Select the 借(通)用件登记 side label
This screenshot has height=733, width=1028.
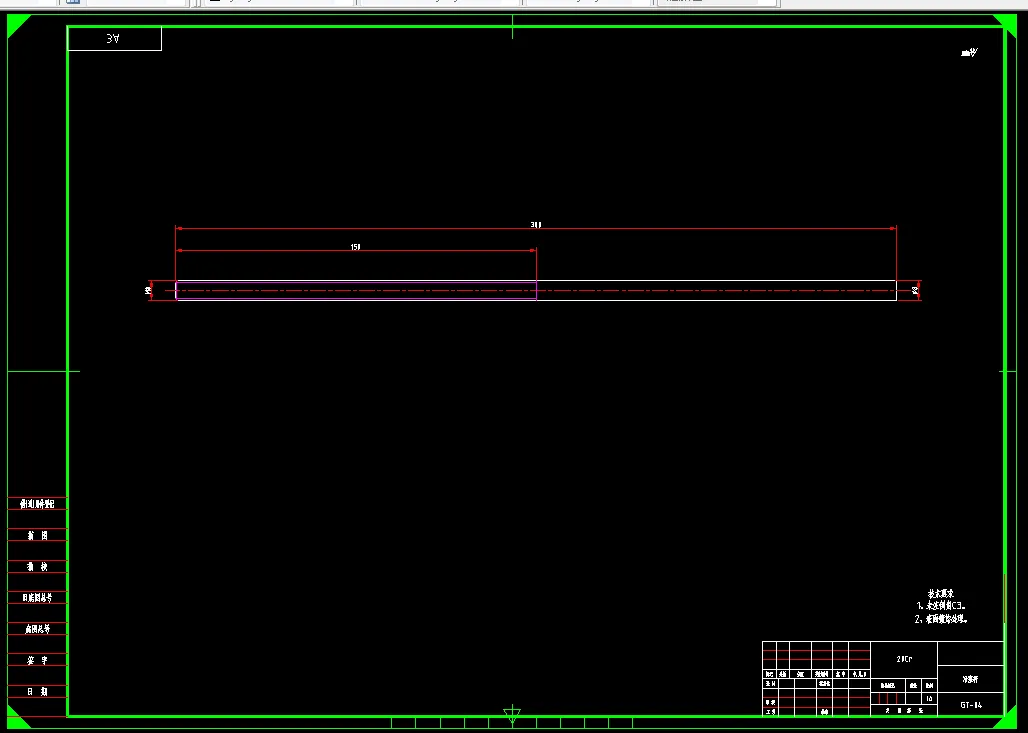point(37,504)
